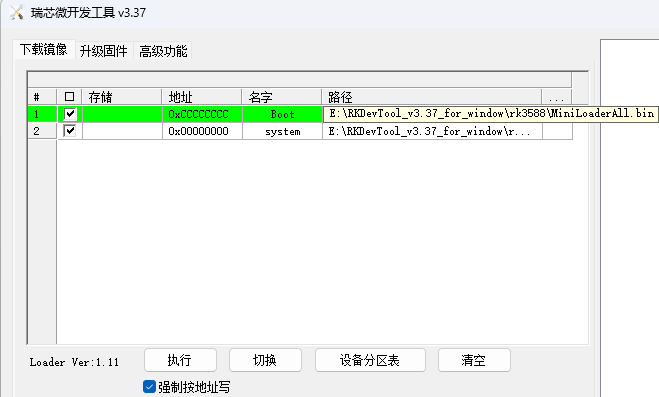Click the system name cell
This screenshot has width=659, height=397.
282,131
